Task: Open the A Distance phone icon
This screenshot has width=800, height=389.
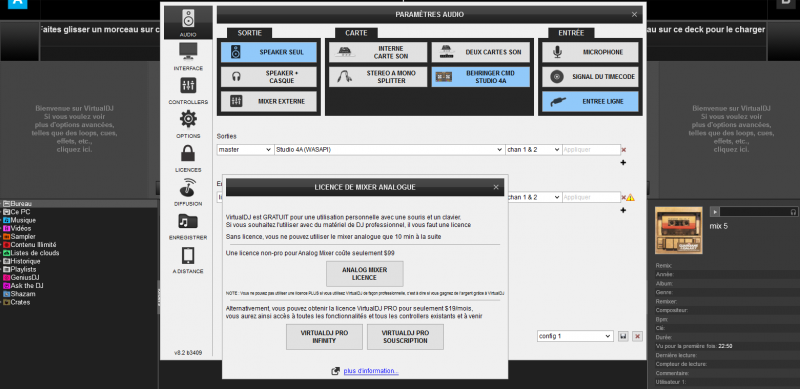Action: coord(188,255)
